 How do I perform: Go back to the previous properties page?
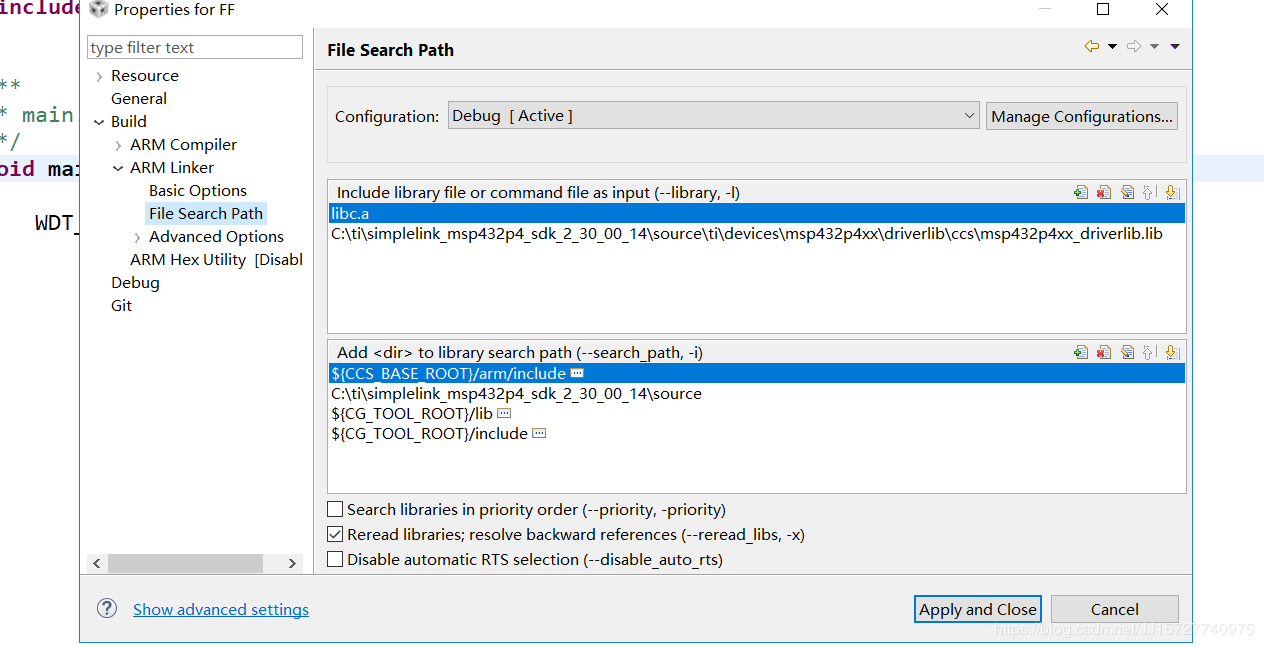tap(1091, 46)
